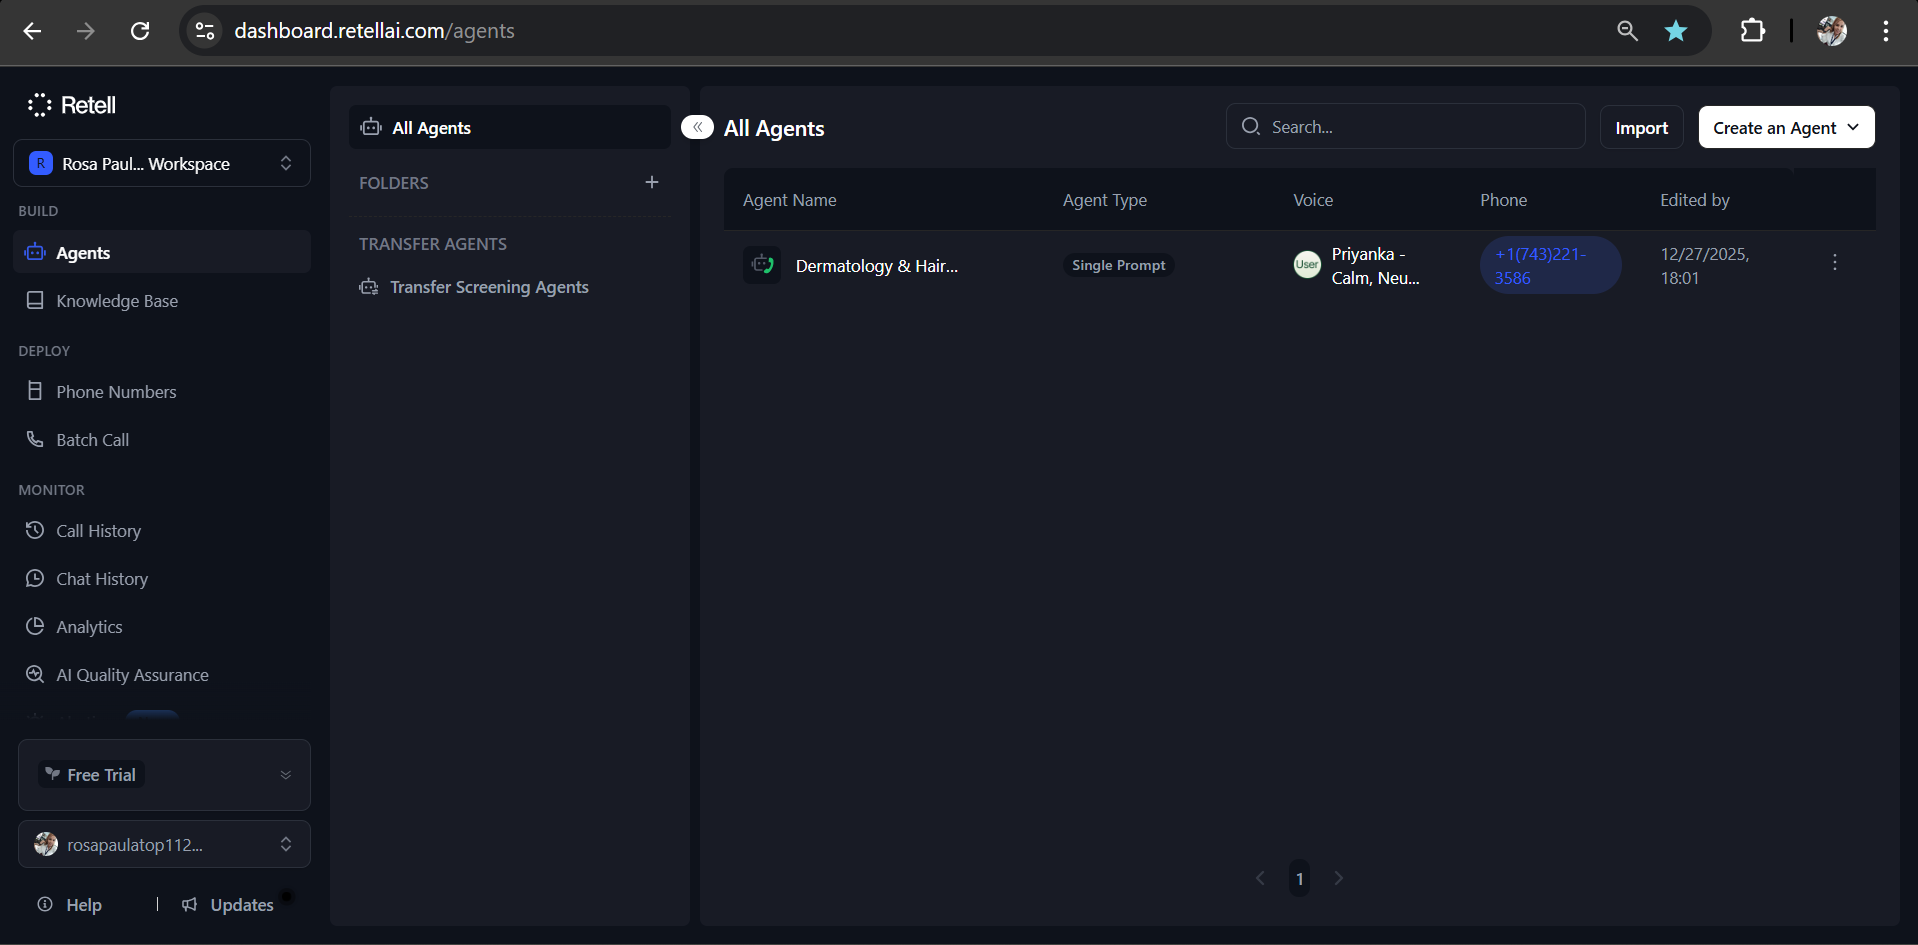
Task: Reload the page
Action: [x=140, y=31]
